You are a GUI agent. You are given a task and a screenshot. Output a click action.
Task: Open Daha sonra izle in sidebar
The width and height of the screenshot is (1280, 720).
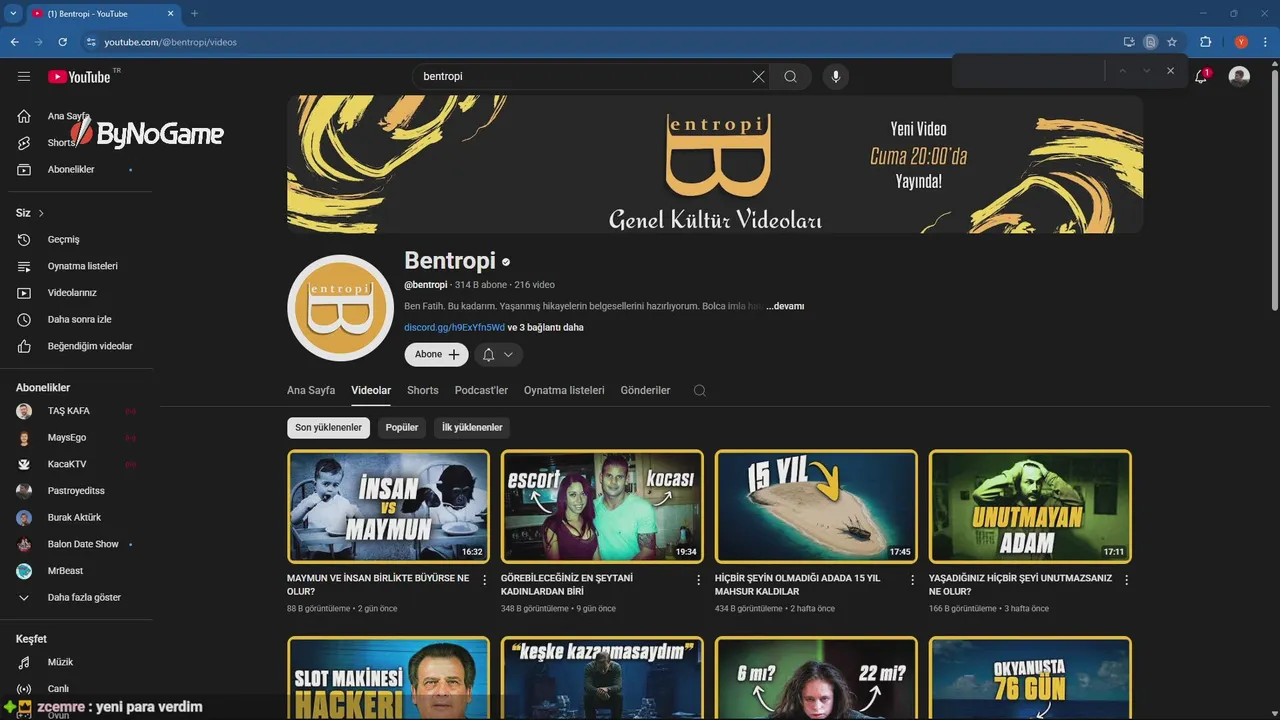77,320
